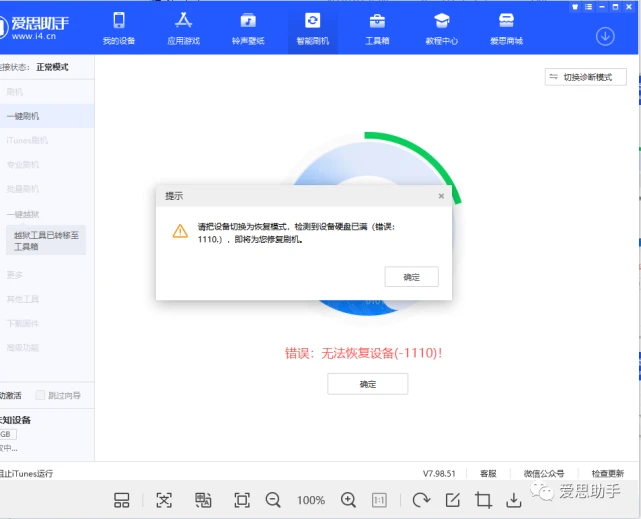Screen dimensions: 641x519
Task: Click 客服 customer service link
Action: (488, 473)
